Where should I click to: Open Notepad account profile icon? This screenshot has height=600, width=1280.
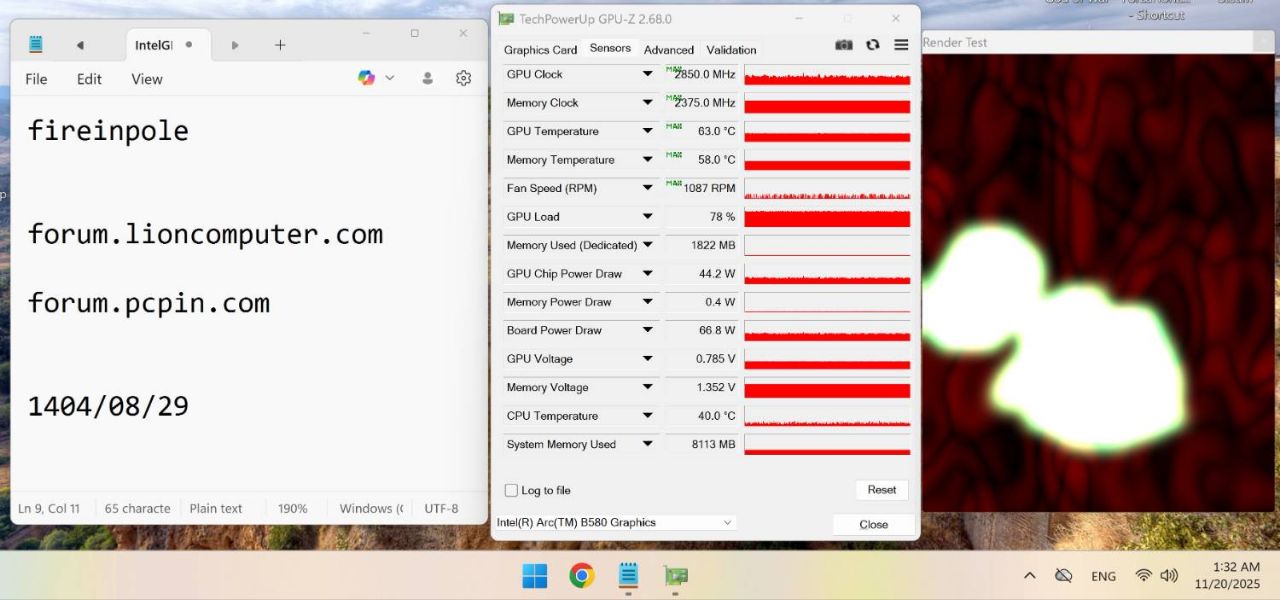[x=428, y=78]
